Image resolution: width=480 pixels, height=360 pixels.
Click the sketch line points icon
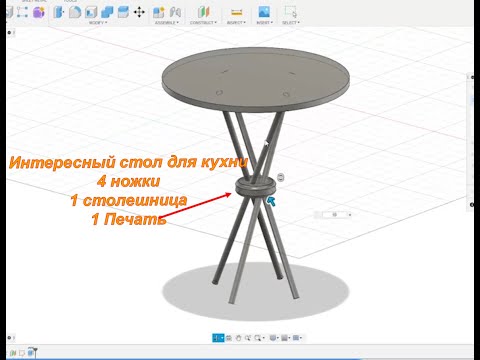pos(22,12)
